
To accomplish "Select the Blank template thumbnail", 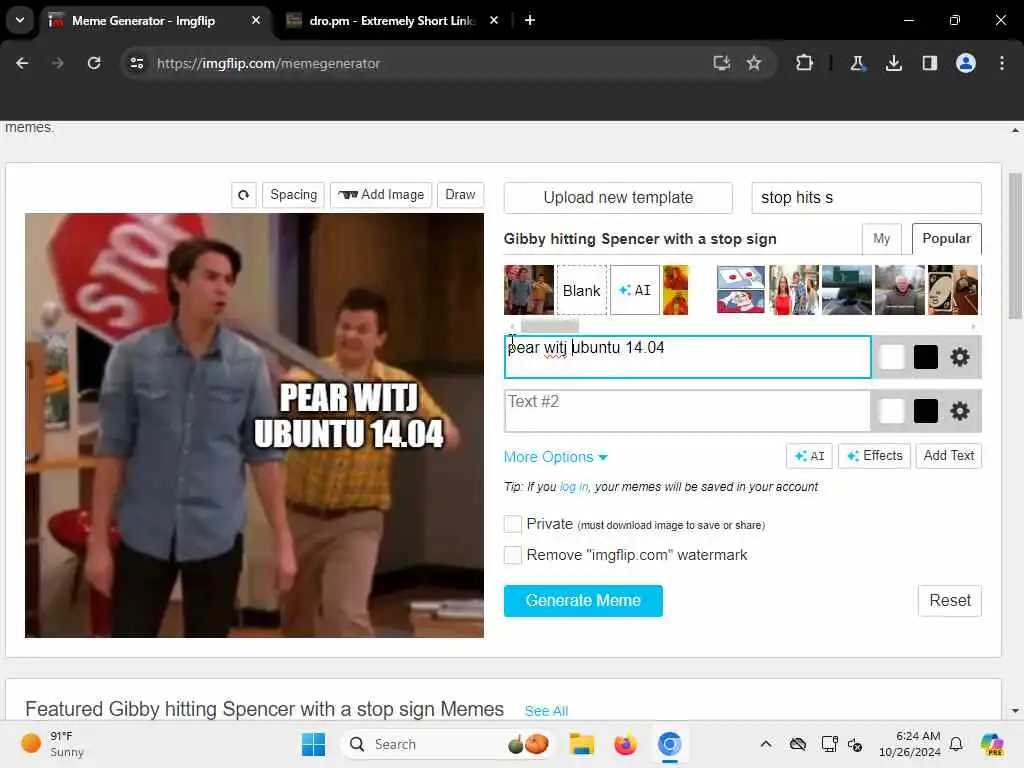I will [x=581, y=290].
